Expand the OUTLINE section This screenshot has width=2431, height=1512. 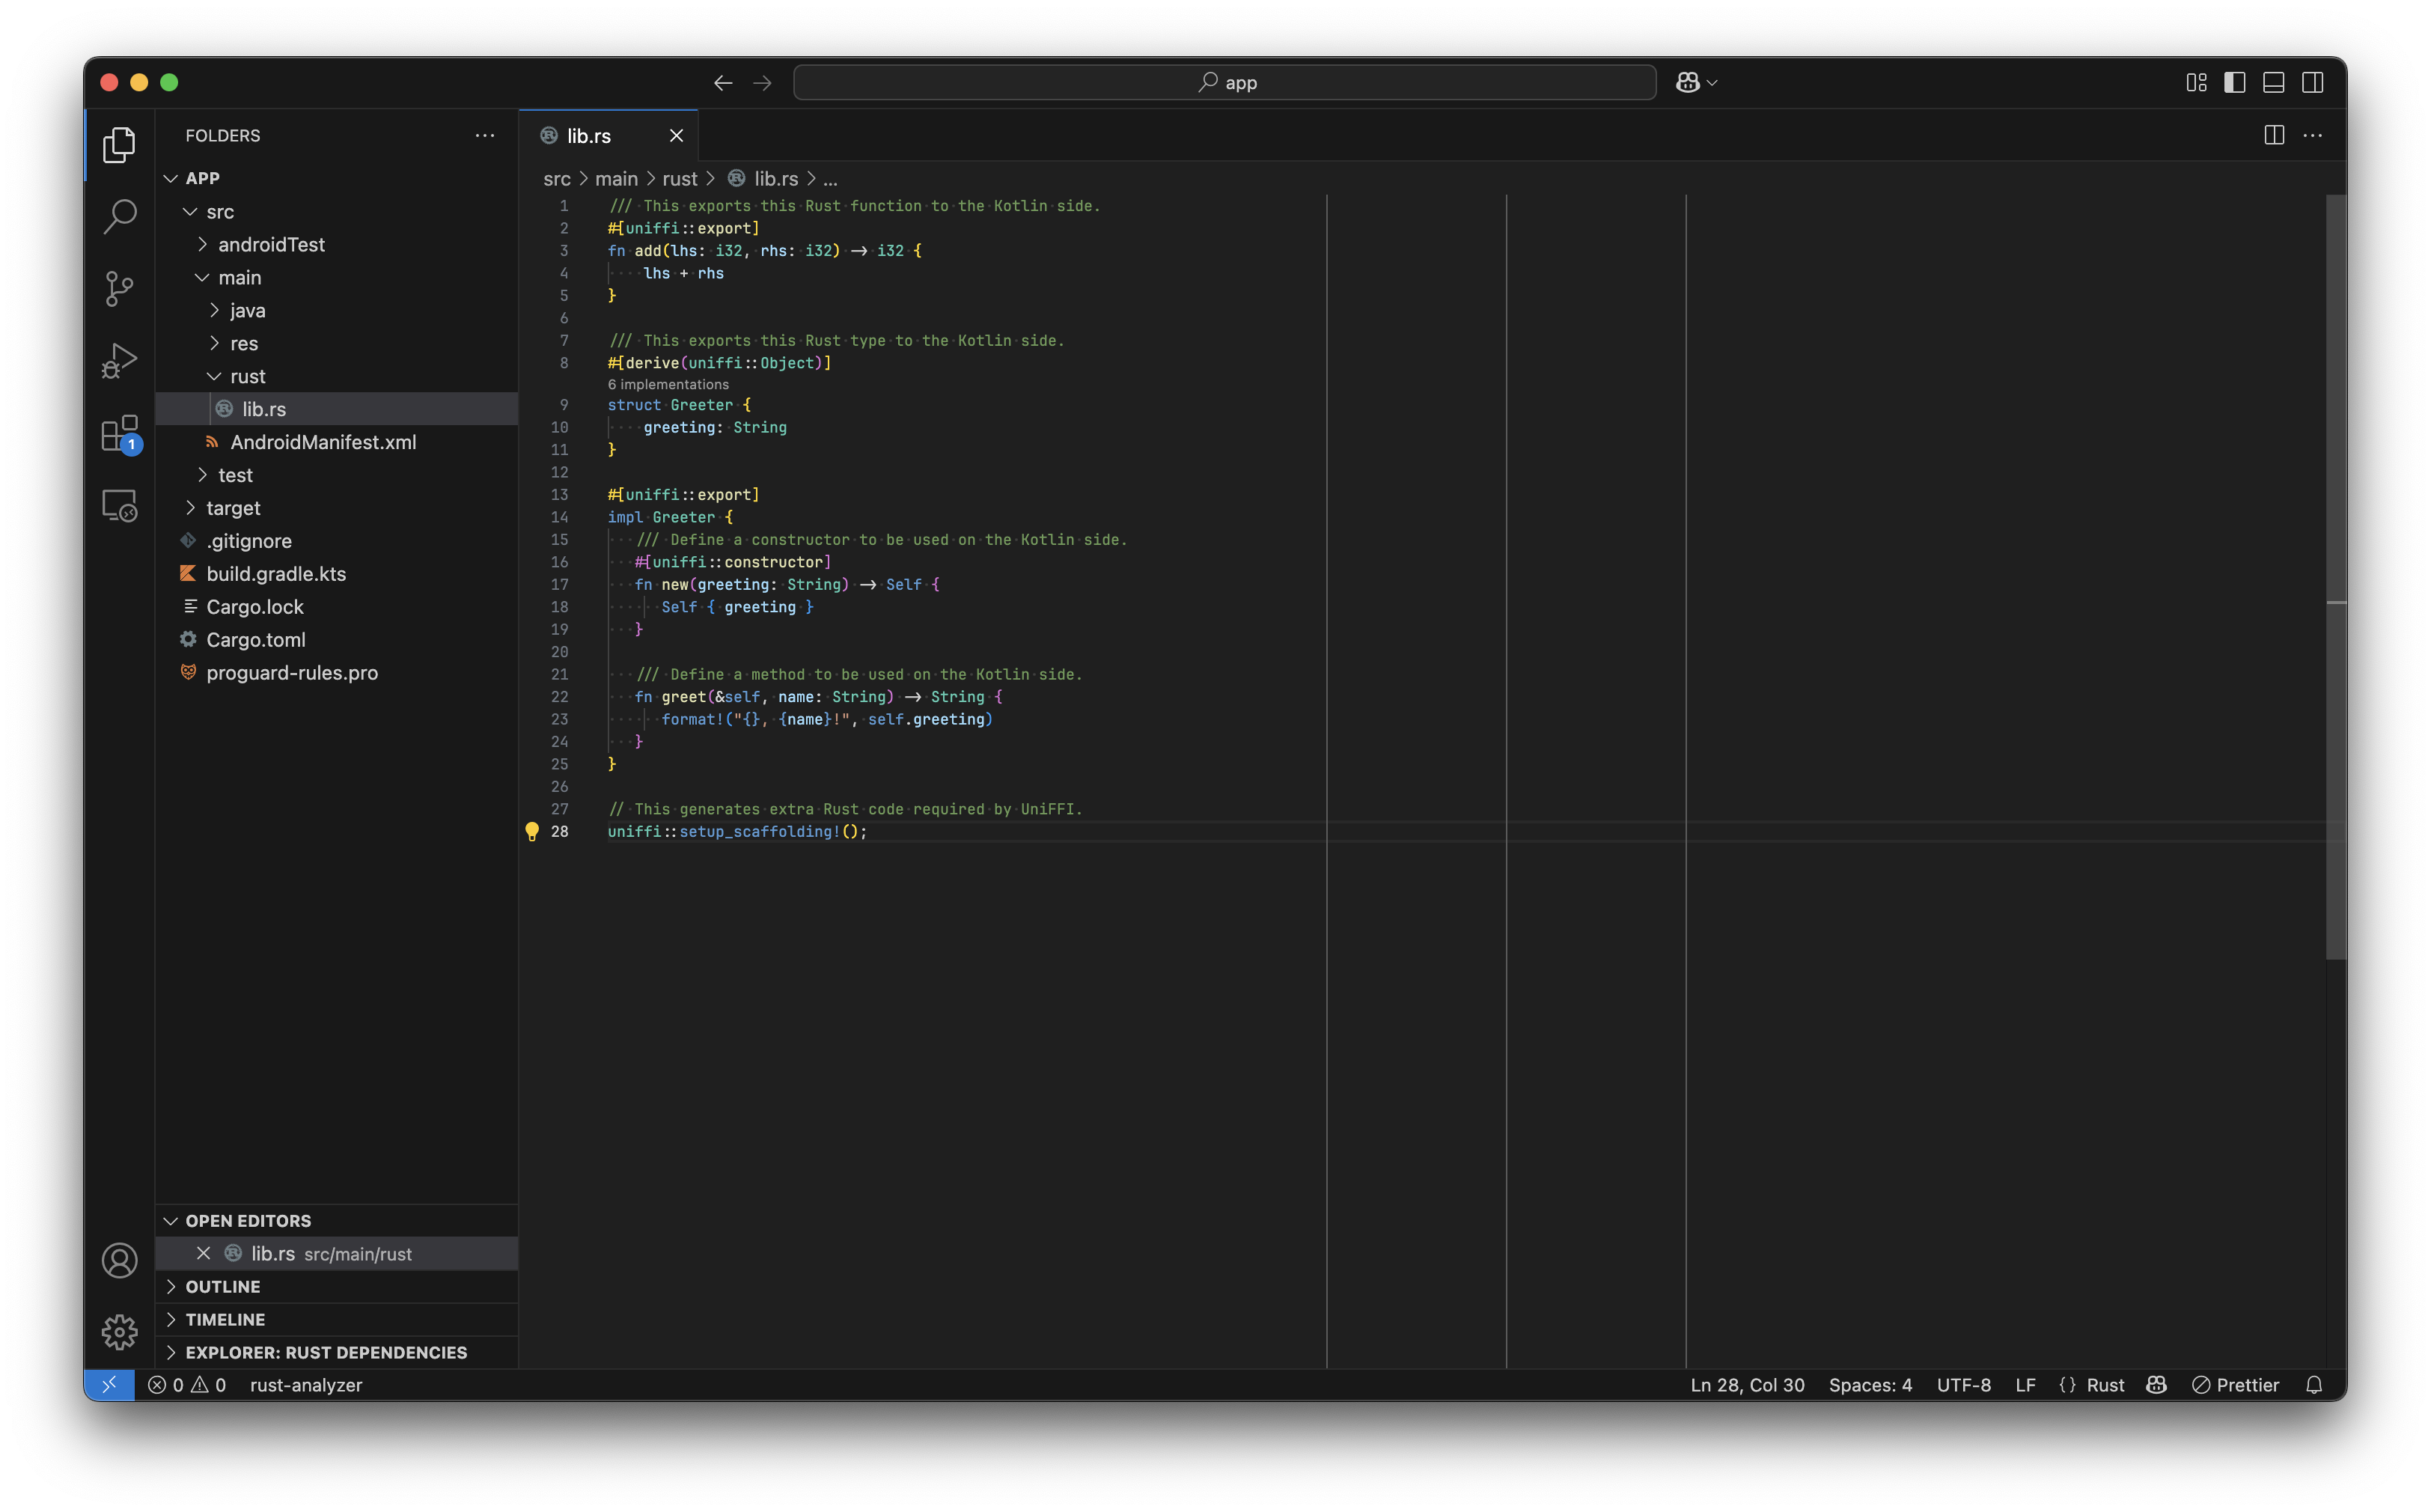coord(337,1286)
